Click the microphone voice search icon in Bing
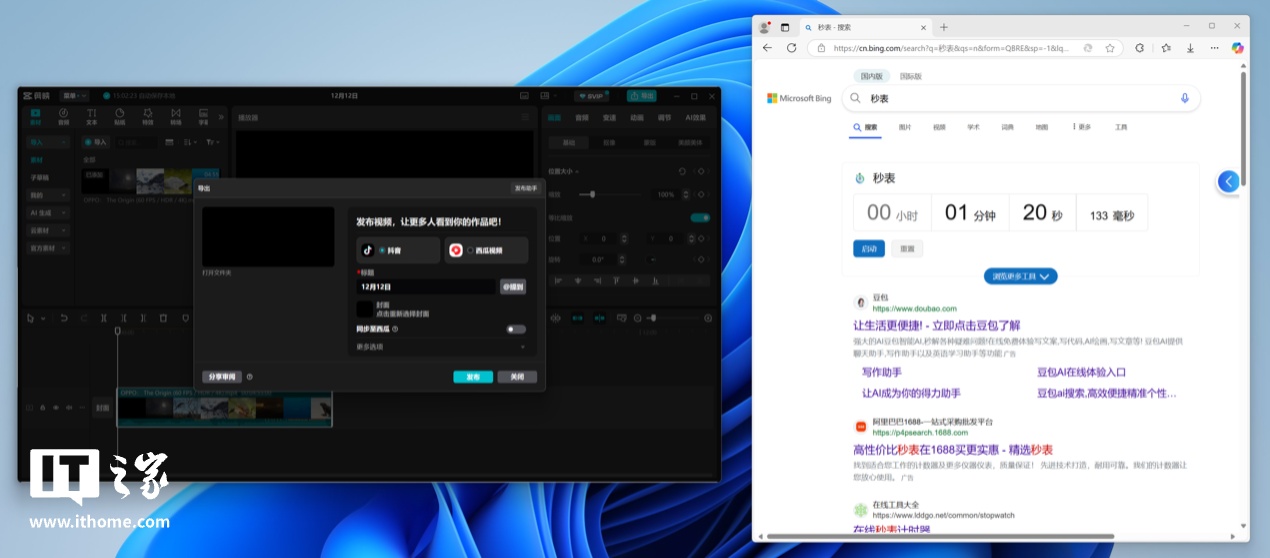Image resolution: width=1270 pixels, height=558 pixels. [1185, 98]
